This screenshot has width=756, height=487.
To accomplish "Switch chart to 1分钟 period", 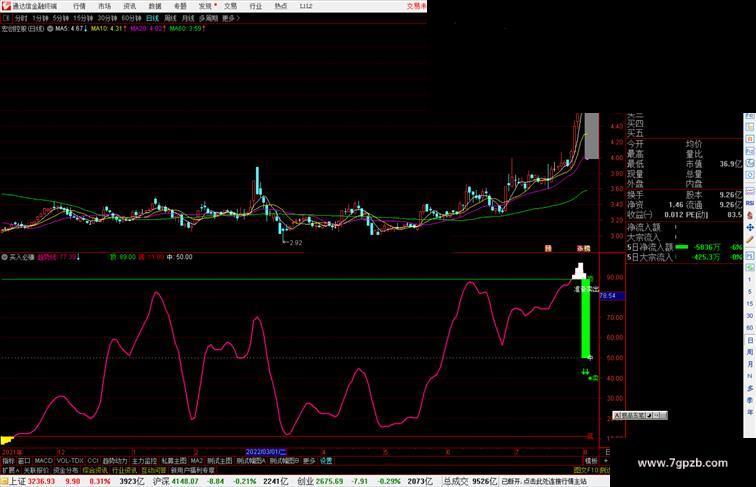I will [40, 18].
